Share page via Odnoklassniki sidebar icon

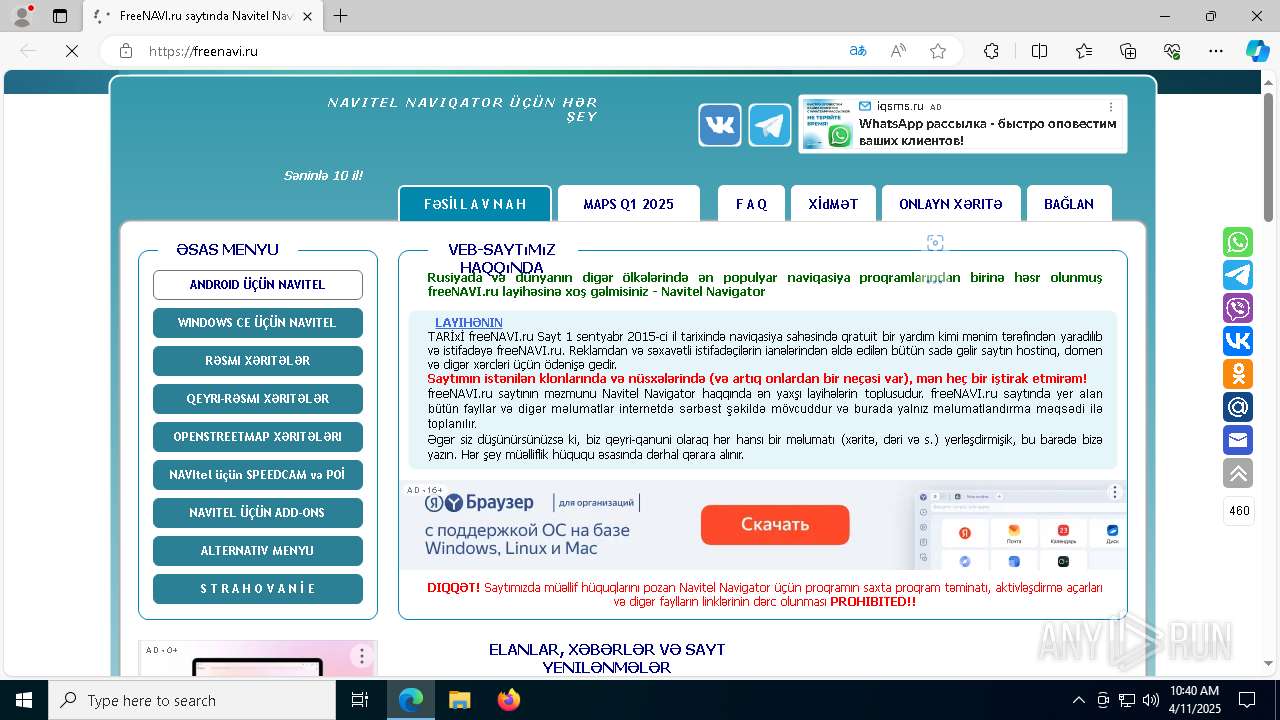coord(1238,374)
